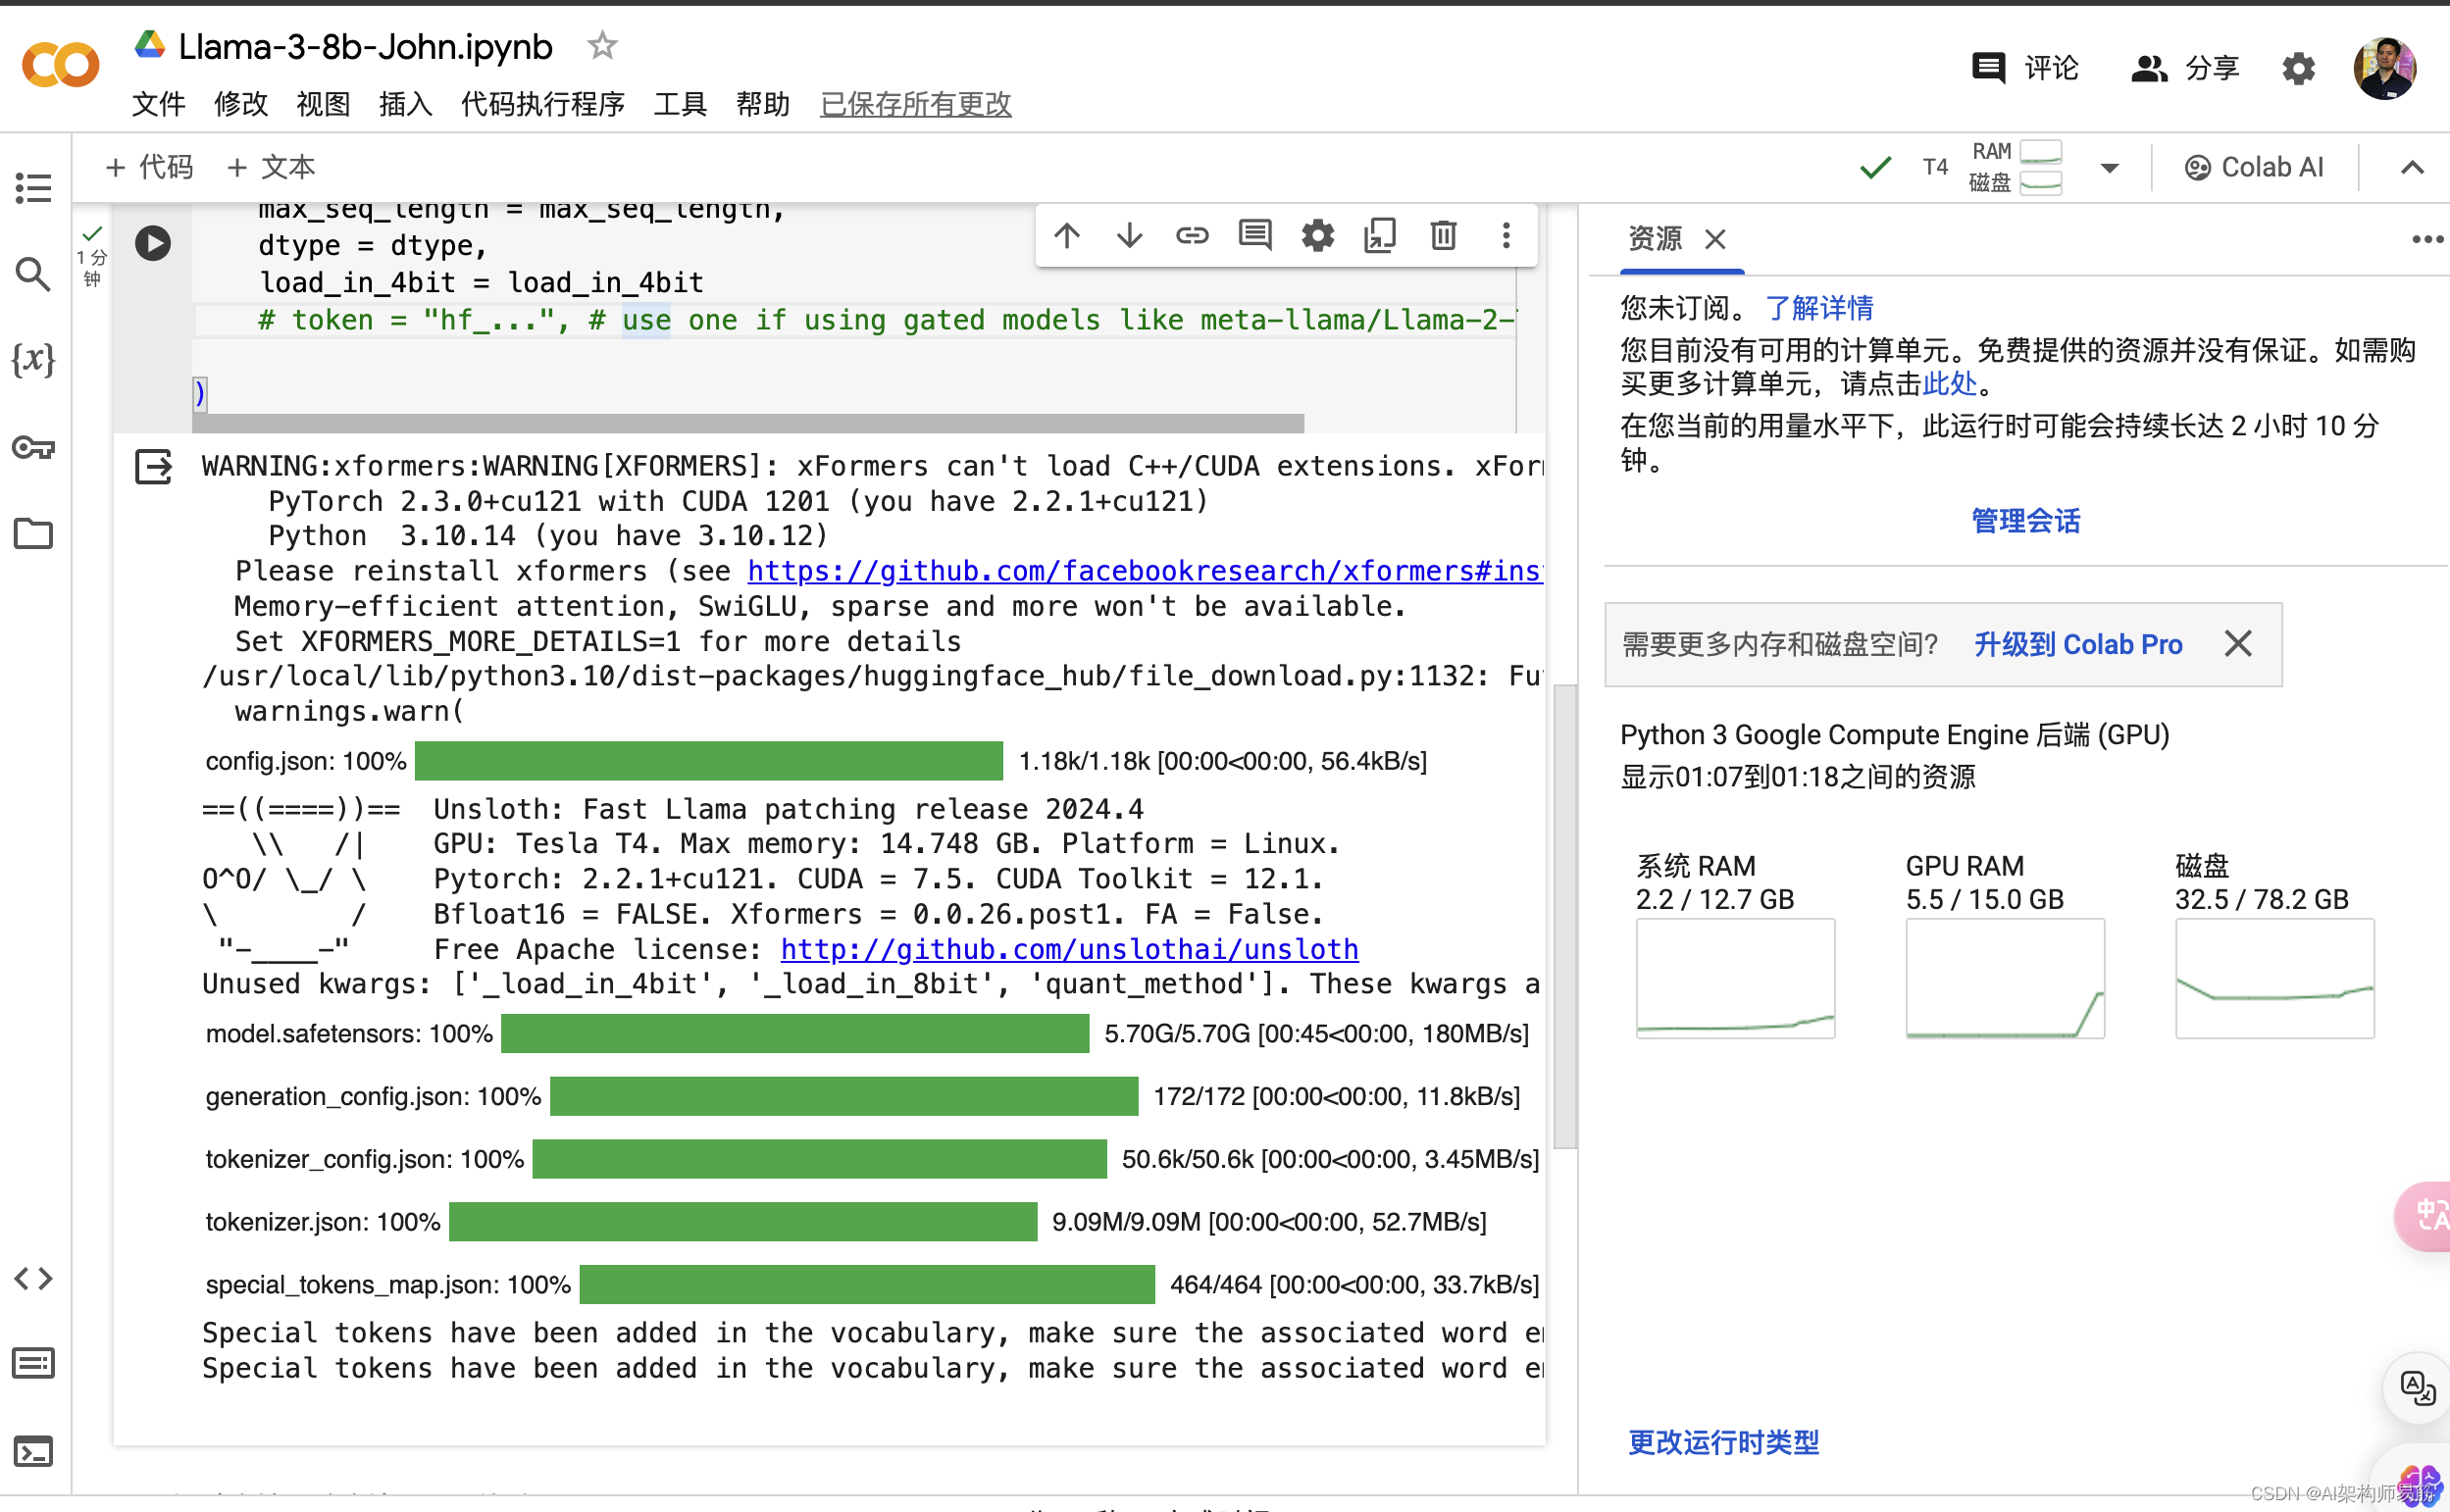The height and width of the screenshot is (1512, 2450).
Task: Open the command palette icon
Action: 33,1363
